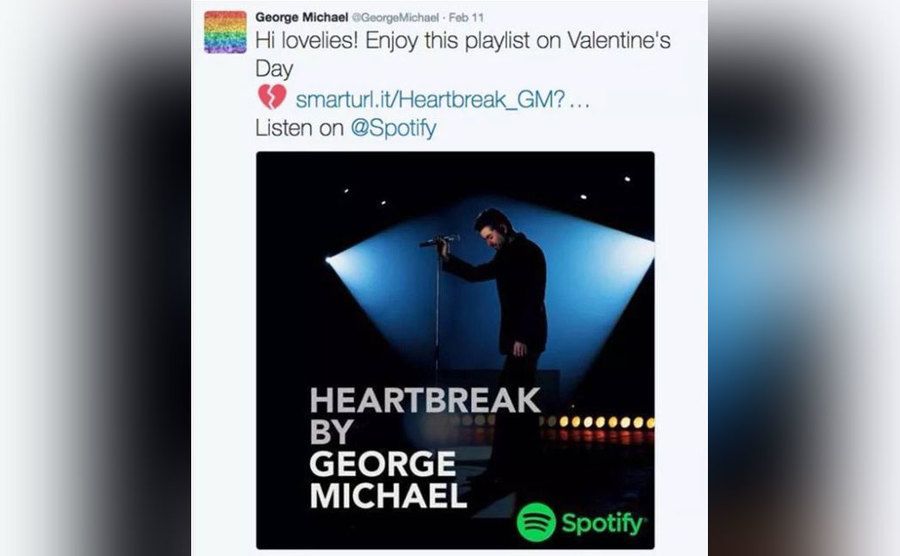Click the broken heart emoji
This screenshot has width=900, height=556.
pyautogui.click(x=271, y=98)
